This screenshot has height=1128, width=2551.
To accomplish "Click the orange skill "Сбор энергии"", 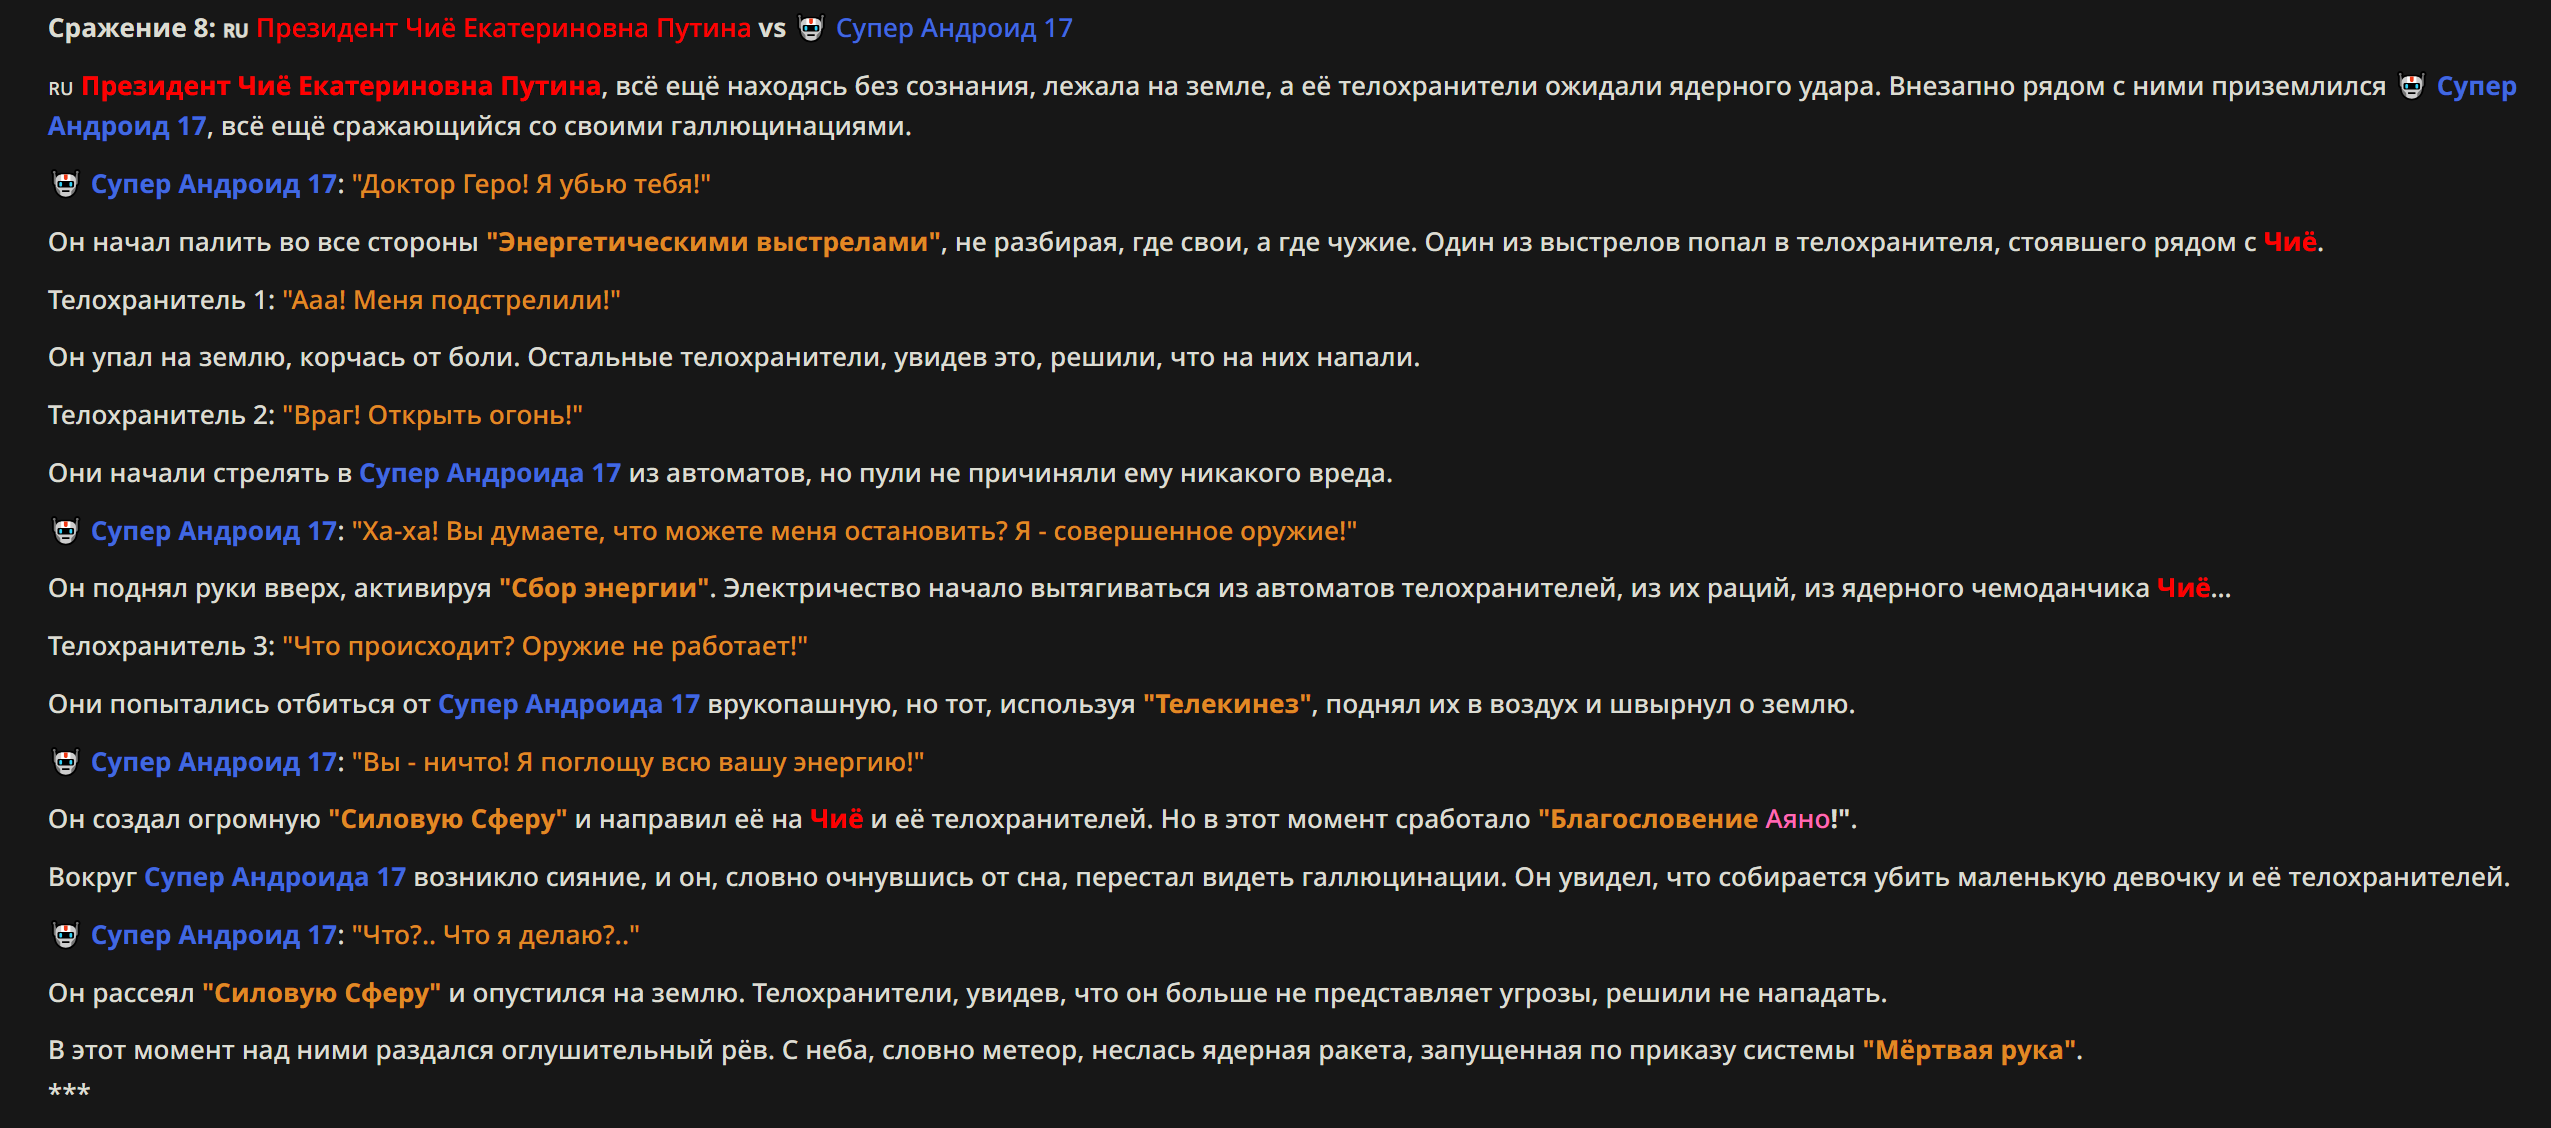I will click(604, 588).
